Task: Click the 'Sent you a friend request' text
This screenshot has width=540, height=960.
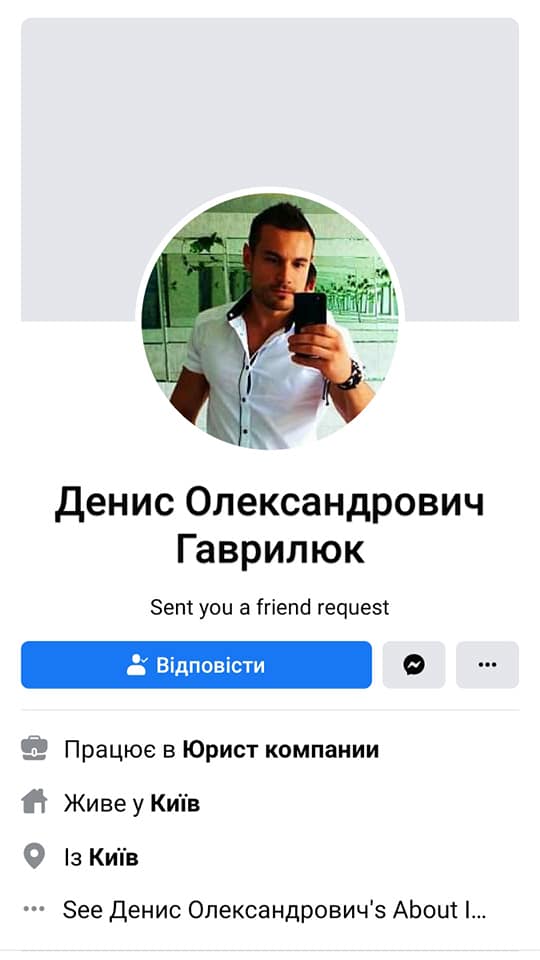Action: point(270,607)
